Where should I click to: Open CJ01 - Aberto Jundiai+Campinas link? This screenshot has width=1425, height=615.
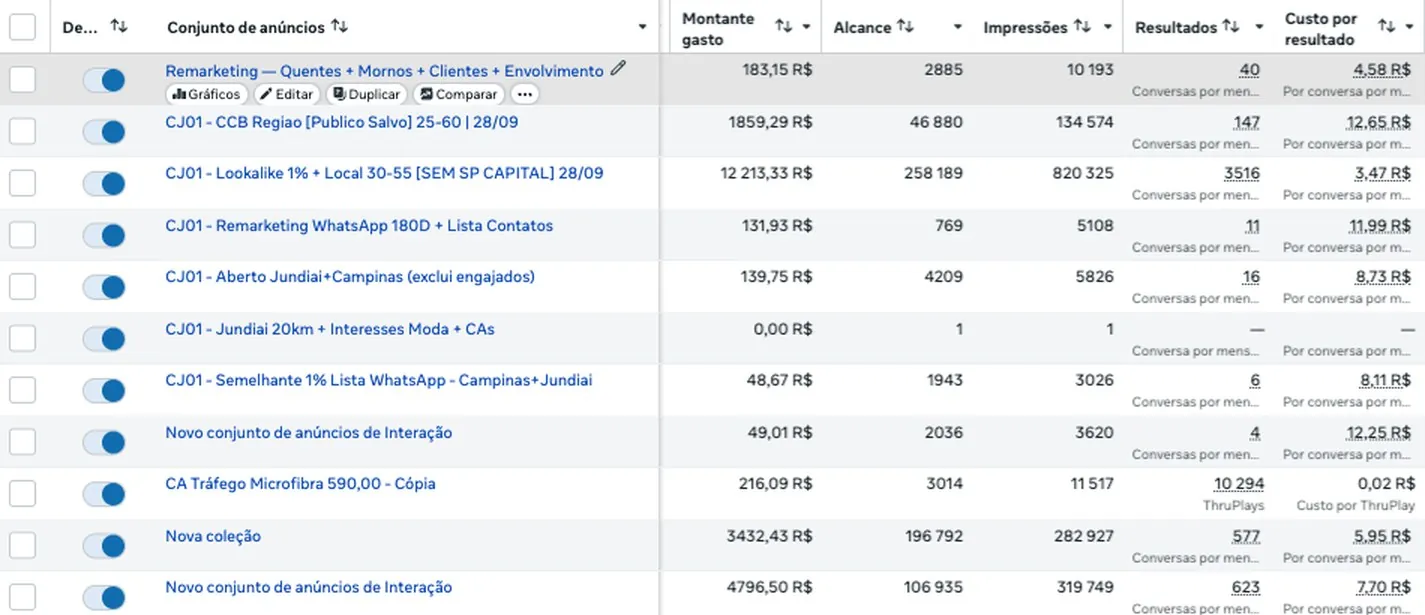[x=350, y=277]
